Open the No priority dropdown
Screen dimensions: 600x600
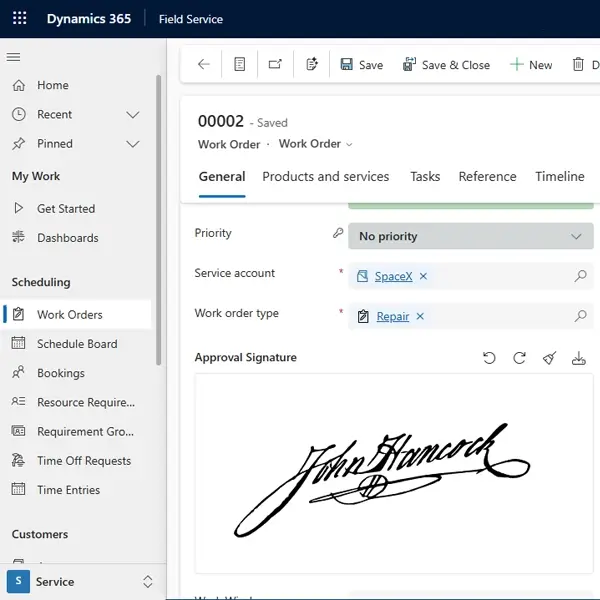(471, 236)
